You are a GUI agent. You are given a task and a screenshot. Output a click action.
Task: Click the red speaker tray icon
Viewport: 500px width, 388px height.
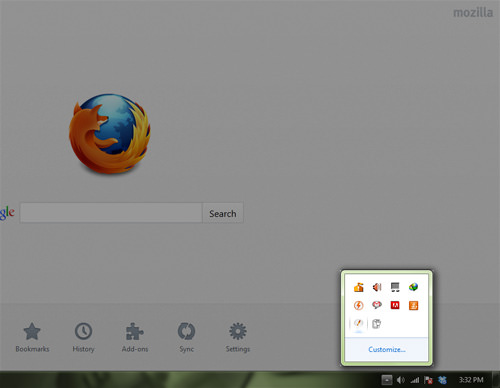click(377, 287)
